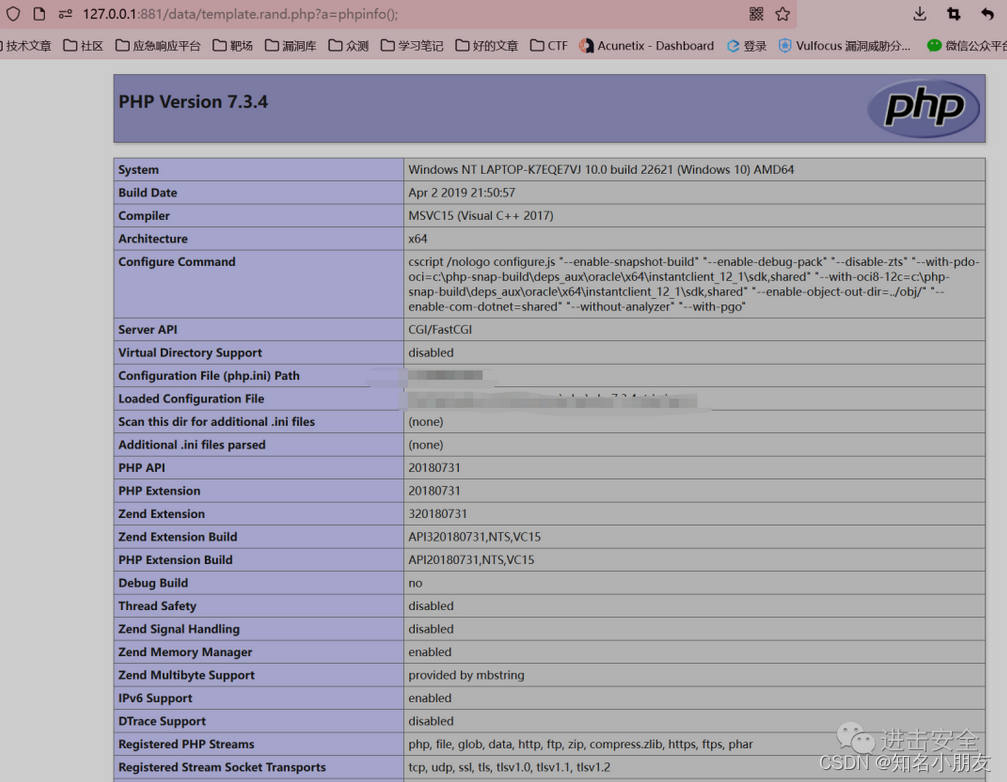Open the downloads arrow icon
This screenshot has width=1007, height=782.
pos(920,13)
